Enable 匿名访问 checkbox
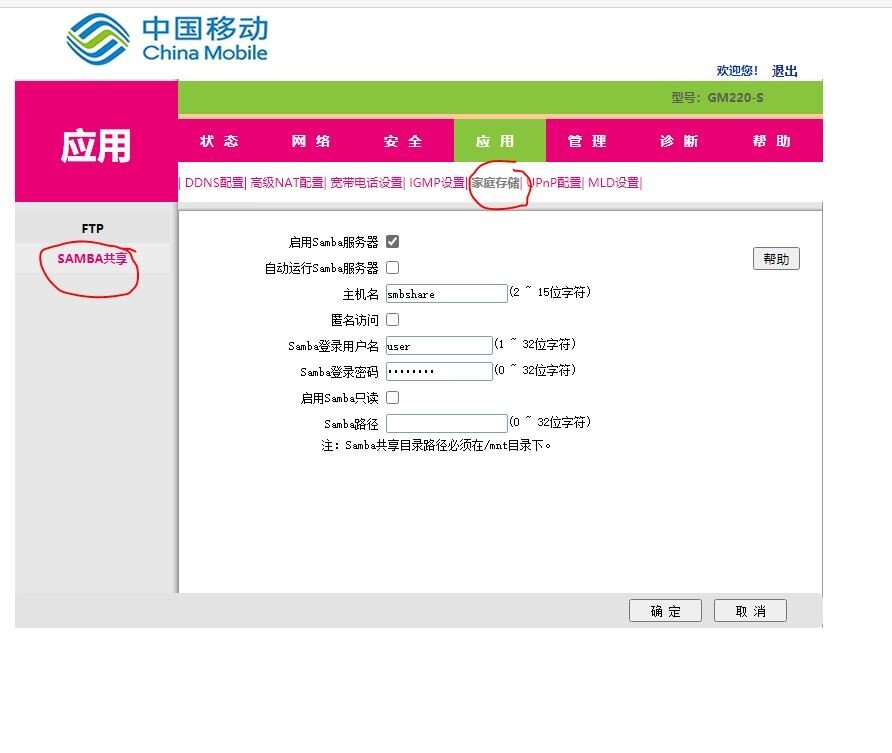The height and width of the screenshot is (753, 892). click(393, 320)
